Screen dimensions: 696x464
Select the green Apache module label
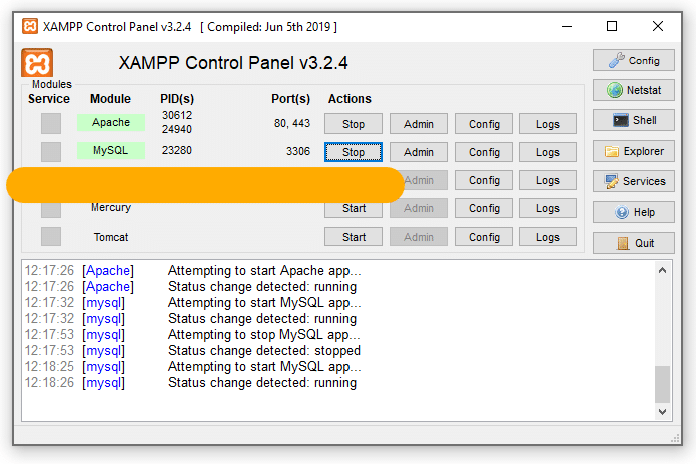pyautogui.click(x=111, y=123)
